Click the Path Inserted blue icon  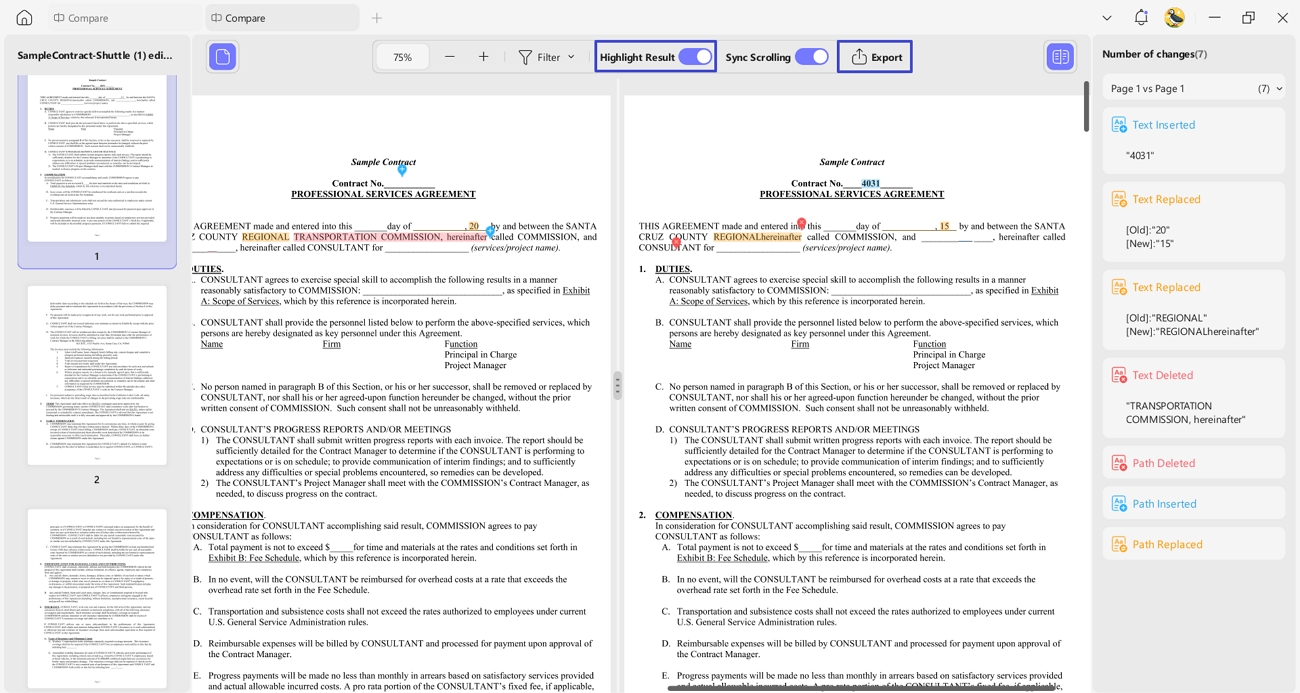point(1119,504)
